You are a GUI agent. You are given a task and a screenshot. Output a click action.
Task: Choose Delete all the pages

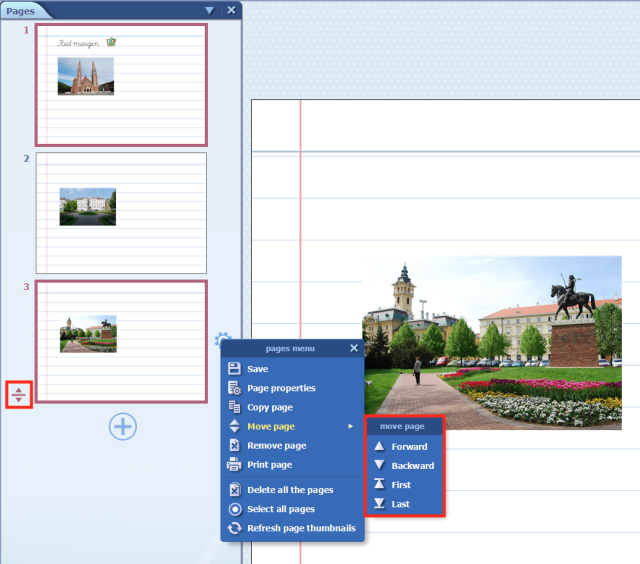pos(290,490)
